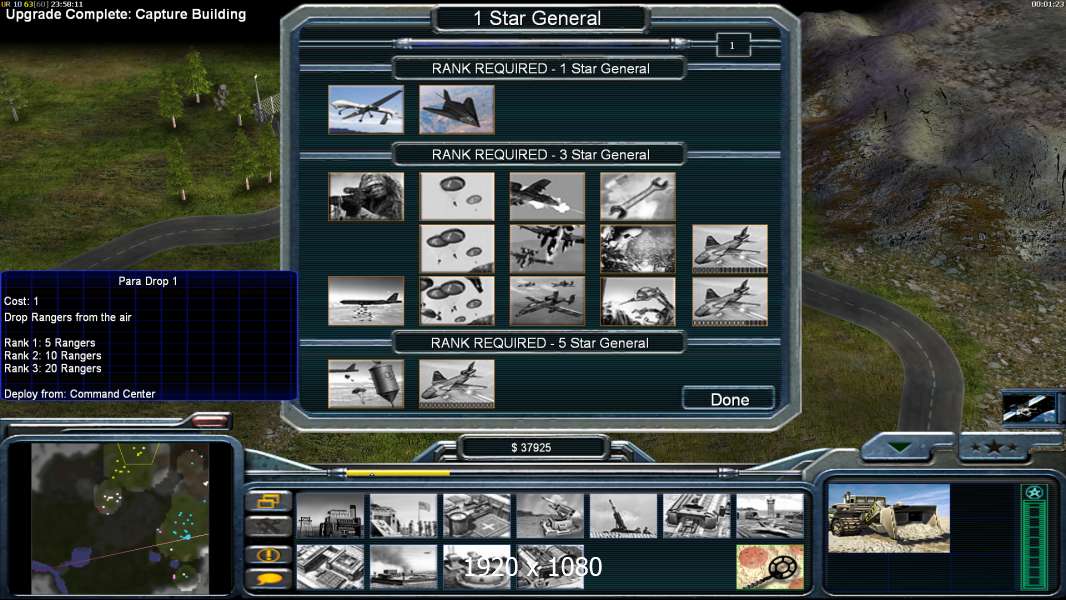Build the Patriot missile battery icon
The width and height of the screenshot is (1066, 600).
[550, 516]
